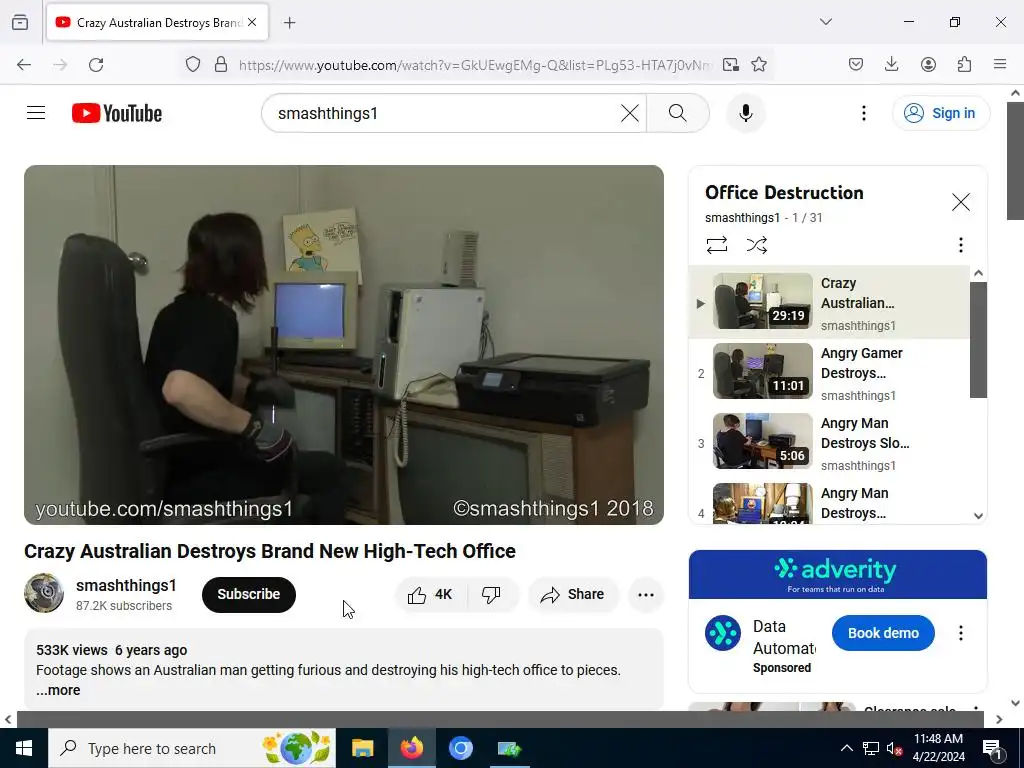Open muted volume tray icon
This screenshot has width=1024, height=768.
pyautogui.click(x=895, y=748)
